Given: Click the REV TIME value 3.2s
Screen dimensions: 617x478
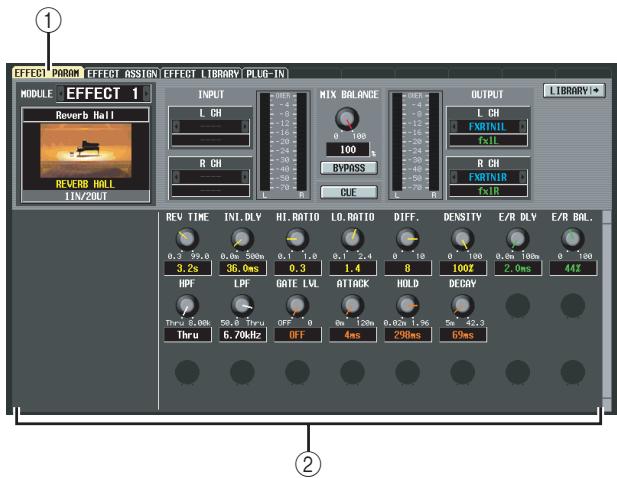Looking at the screenshot, I should pos(188,268).
